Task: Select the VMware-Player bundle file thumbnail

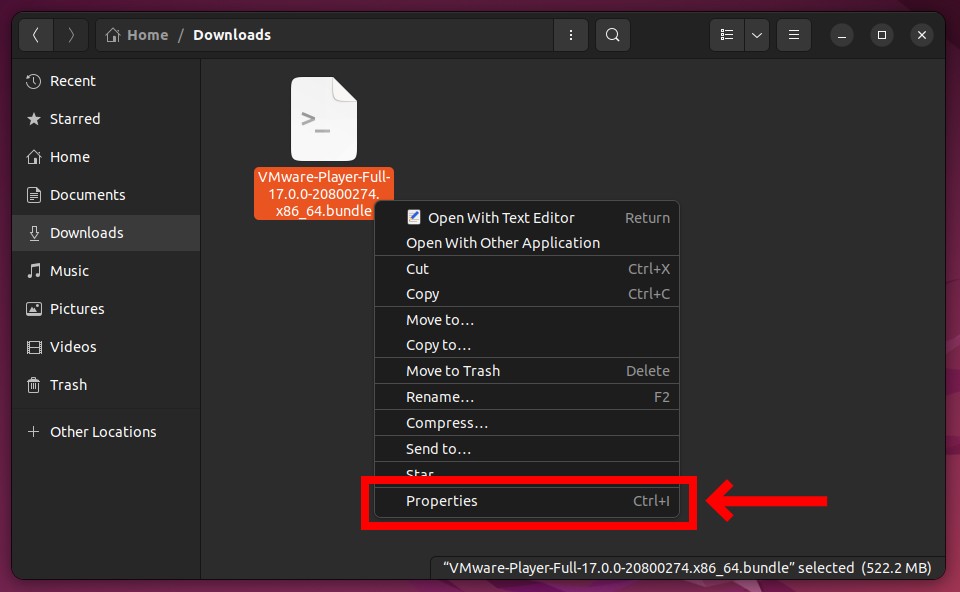Action: pyautogui.click(x=322, y=119)
